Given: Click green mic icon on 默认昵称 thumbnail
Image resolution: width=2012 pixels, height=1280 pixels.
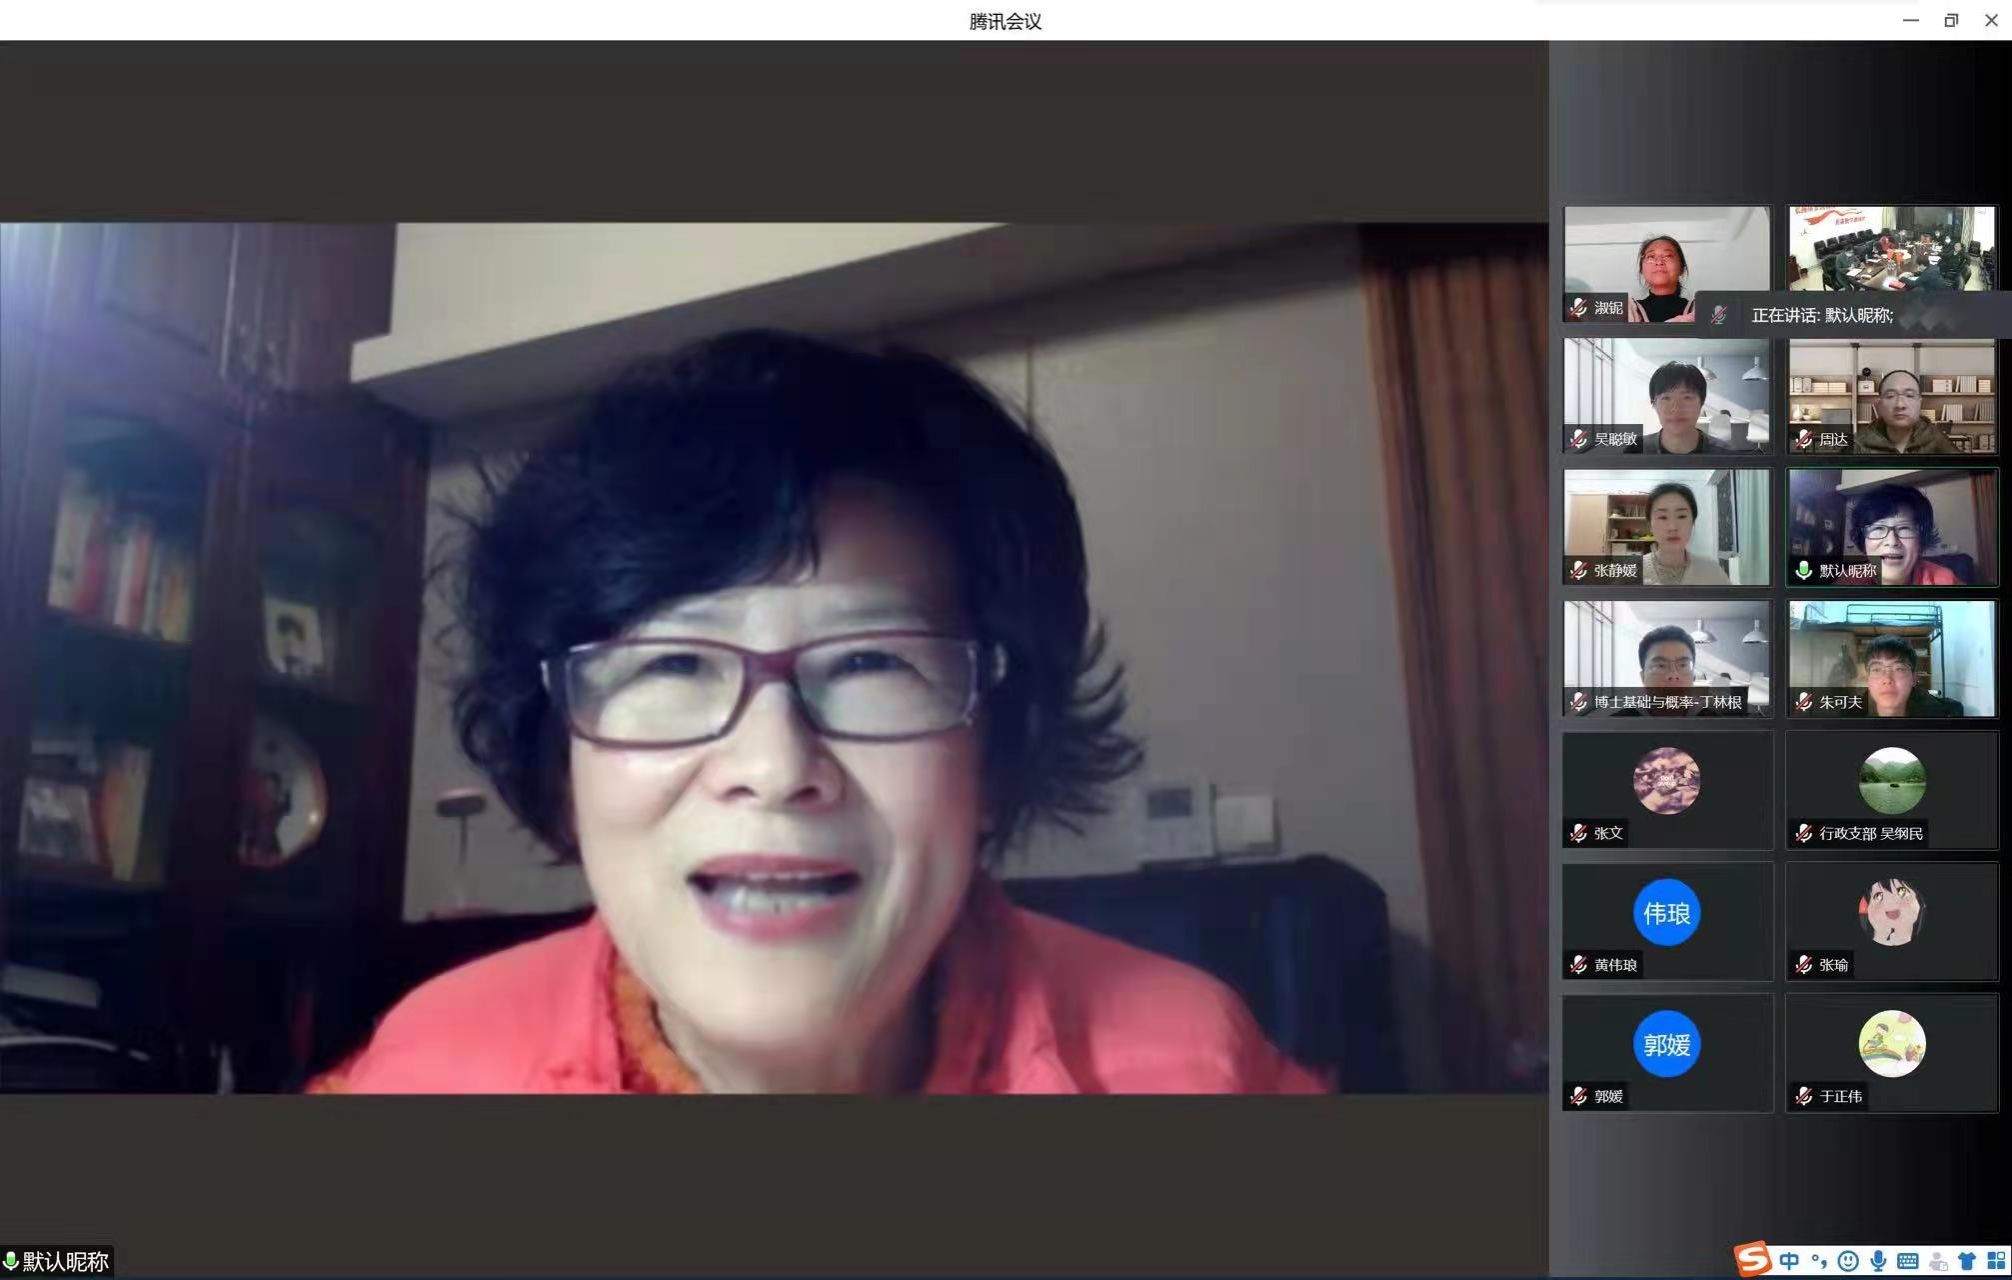Looking at the screenshot, I should 1804,570.
